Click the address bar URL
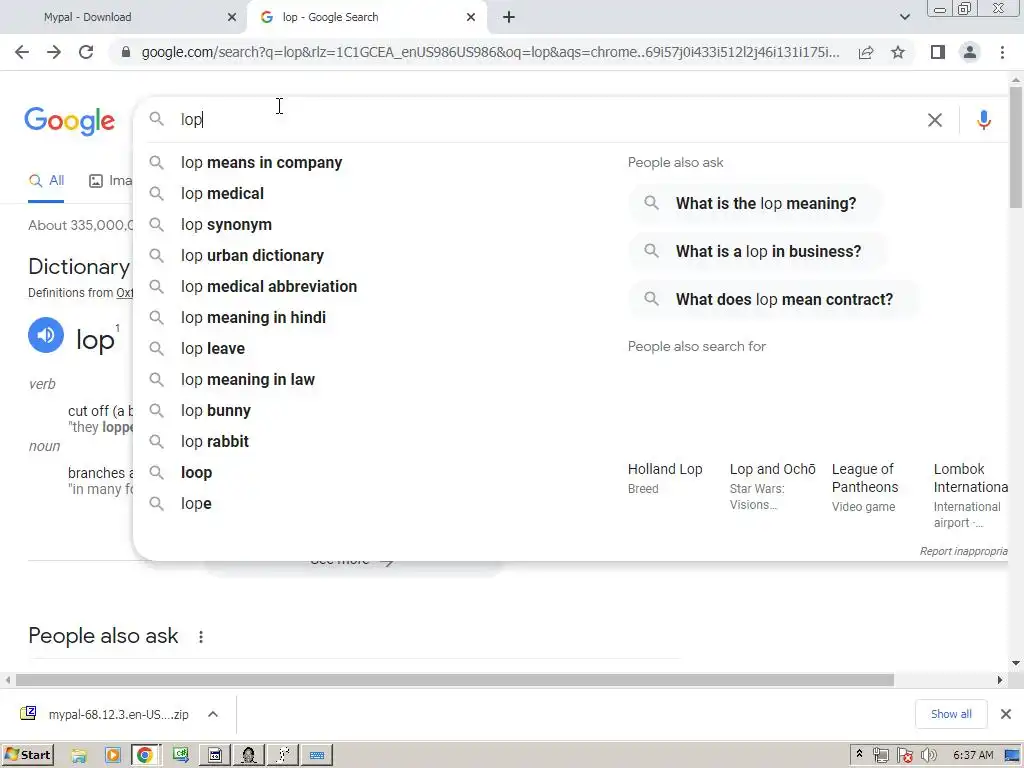This screenshot has width=1024, height=768. point(490,52)
